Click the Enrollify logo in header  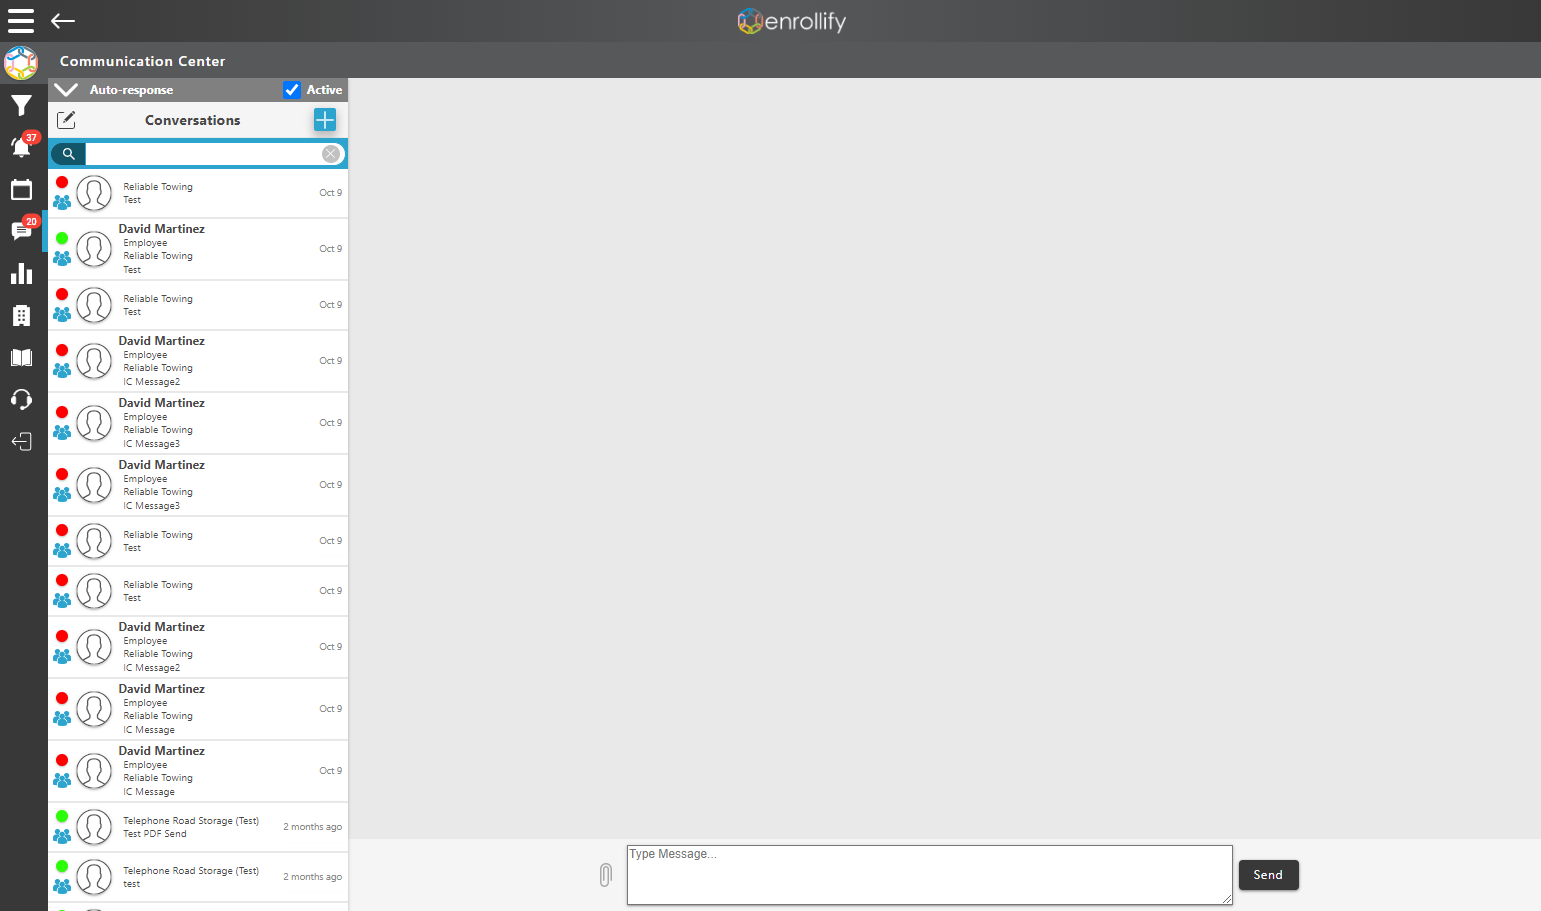point(791,21)
